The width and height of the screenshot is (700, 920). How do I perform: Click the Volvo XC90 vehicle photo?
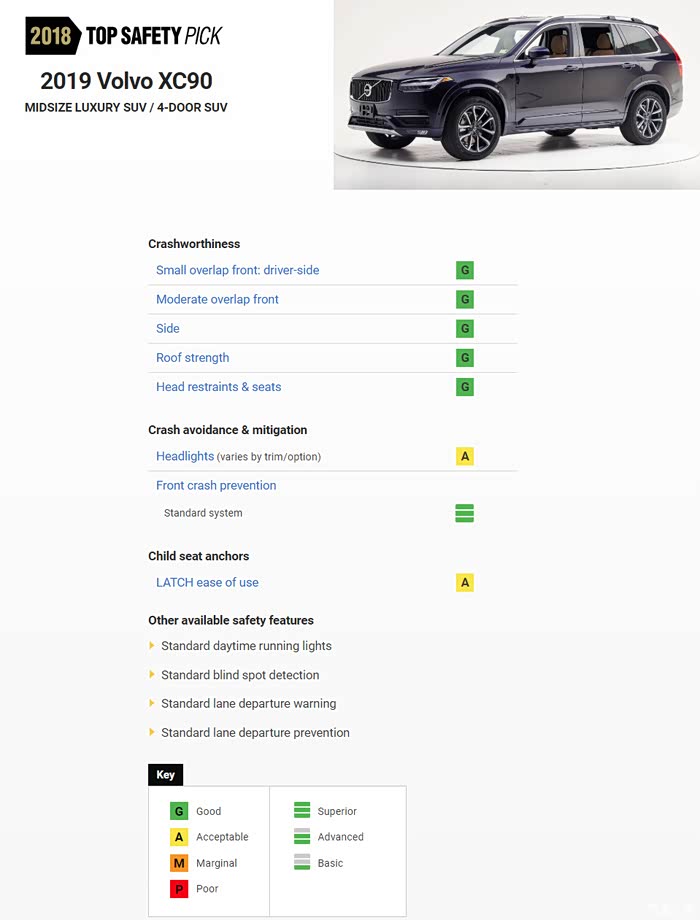517,94
